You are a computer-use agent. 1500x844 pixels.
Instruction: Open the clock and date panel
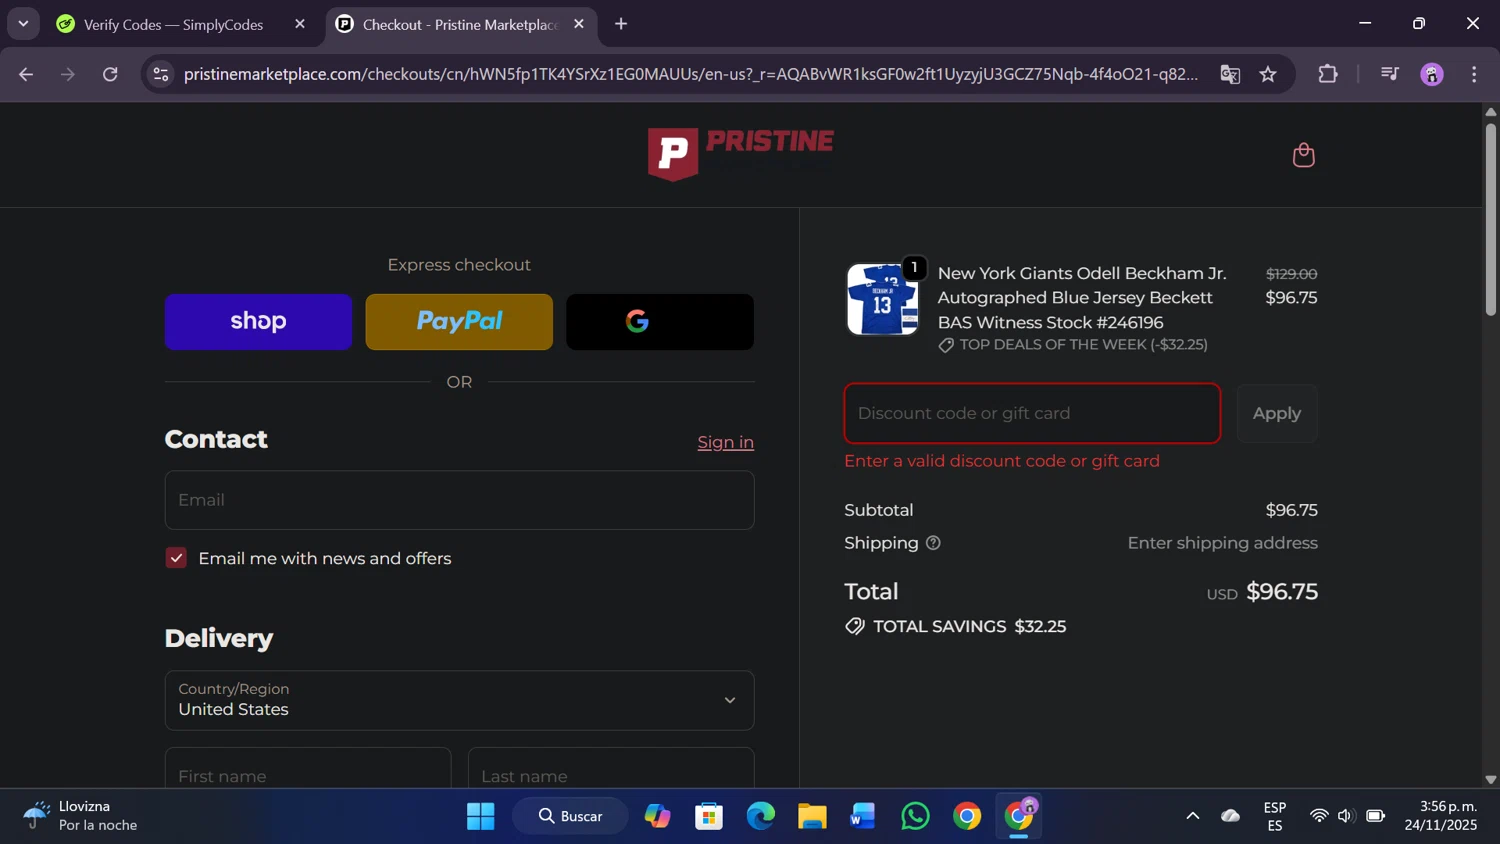1441,816
